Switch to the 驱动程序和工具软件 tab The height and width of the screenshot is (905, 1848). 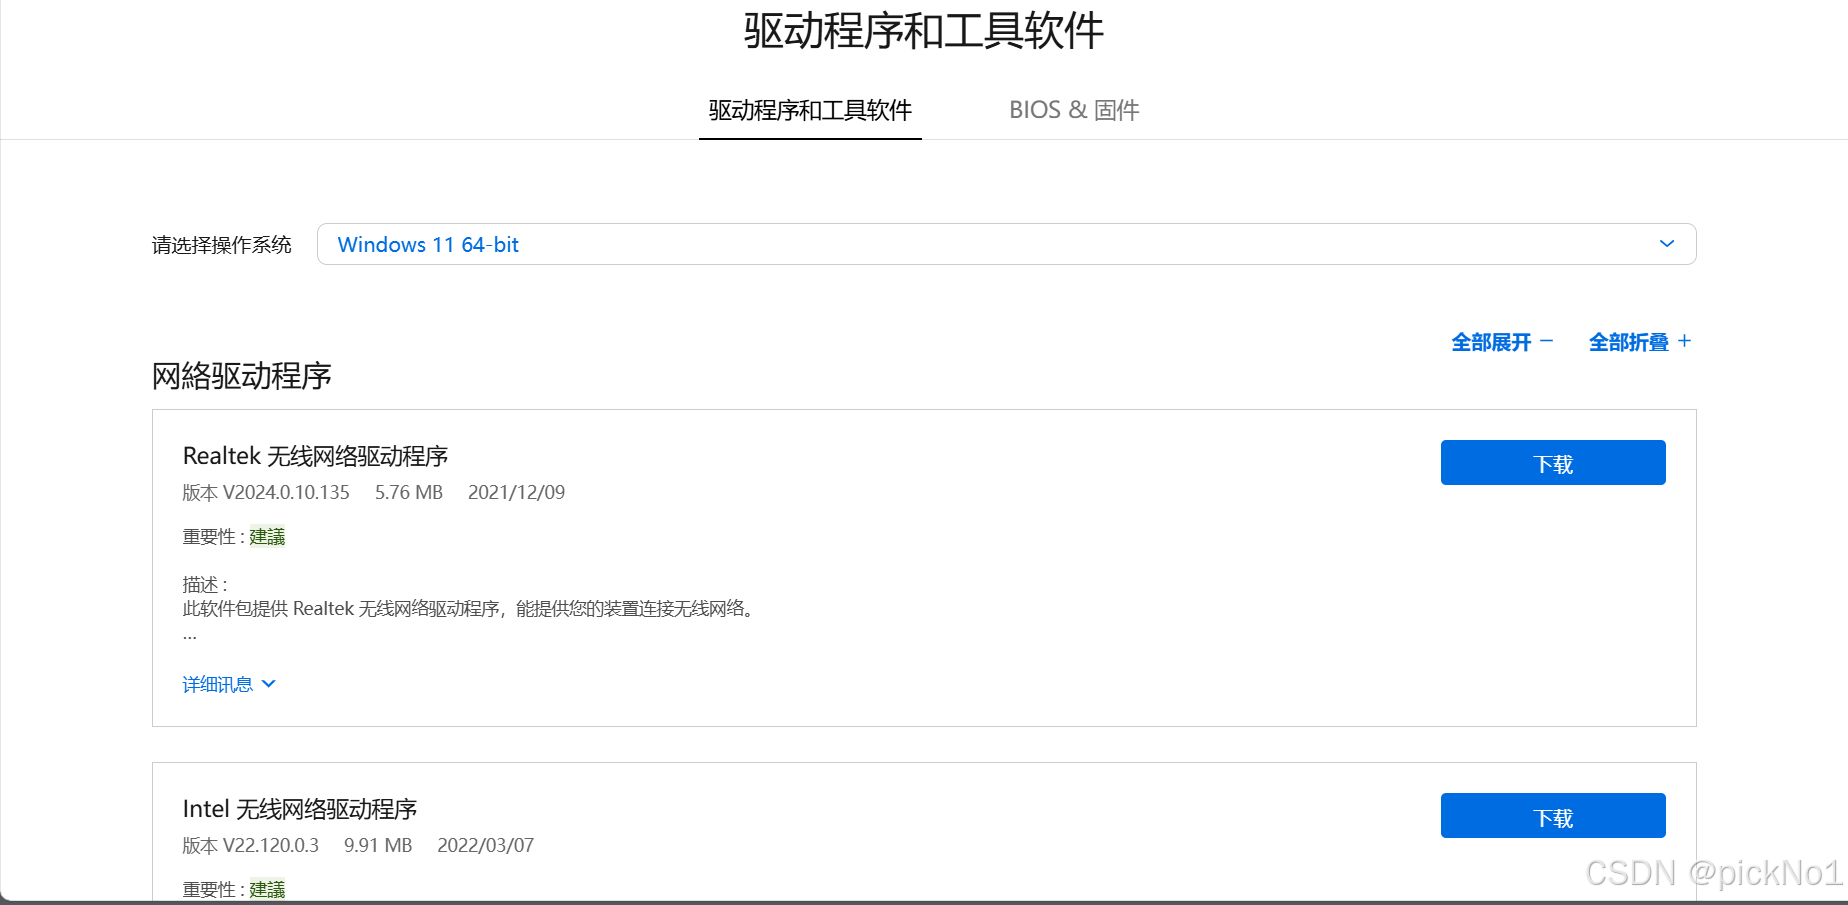(x=810, y=110)
